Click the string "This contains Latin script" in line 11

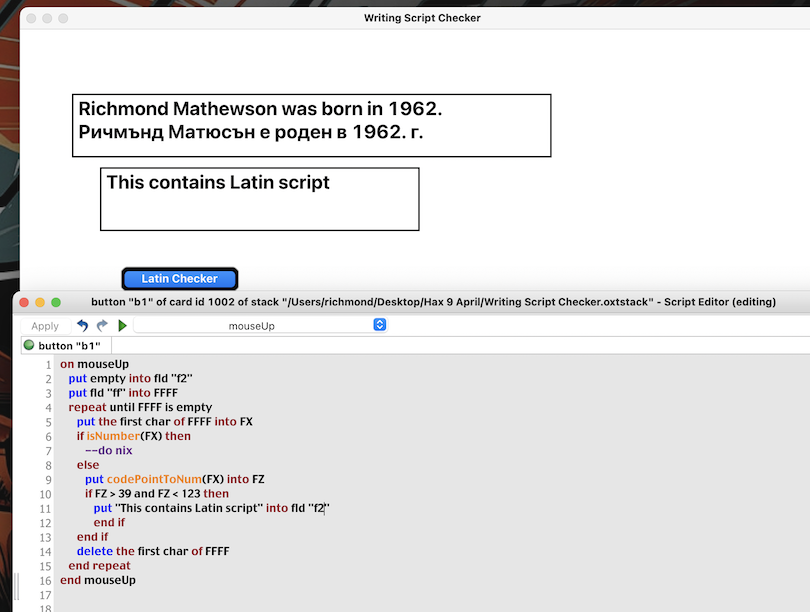[x=189, y=509]
